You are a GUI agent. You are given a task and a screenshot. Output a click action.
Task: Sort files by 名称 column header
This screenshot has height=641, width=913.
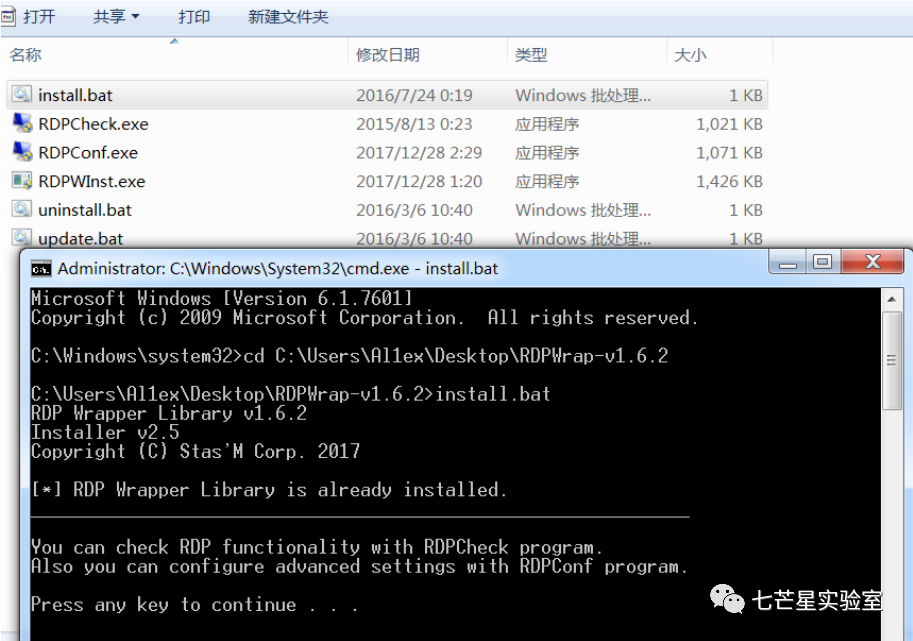26,55
